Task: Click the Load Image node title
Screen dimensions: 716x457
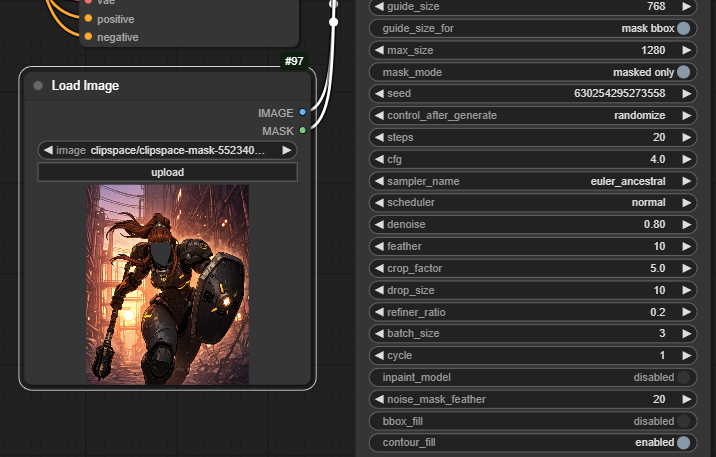Action: [x=85, y=86]
